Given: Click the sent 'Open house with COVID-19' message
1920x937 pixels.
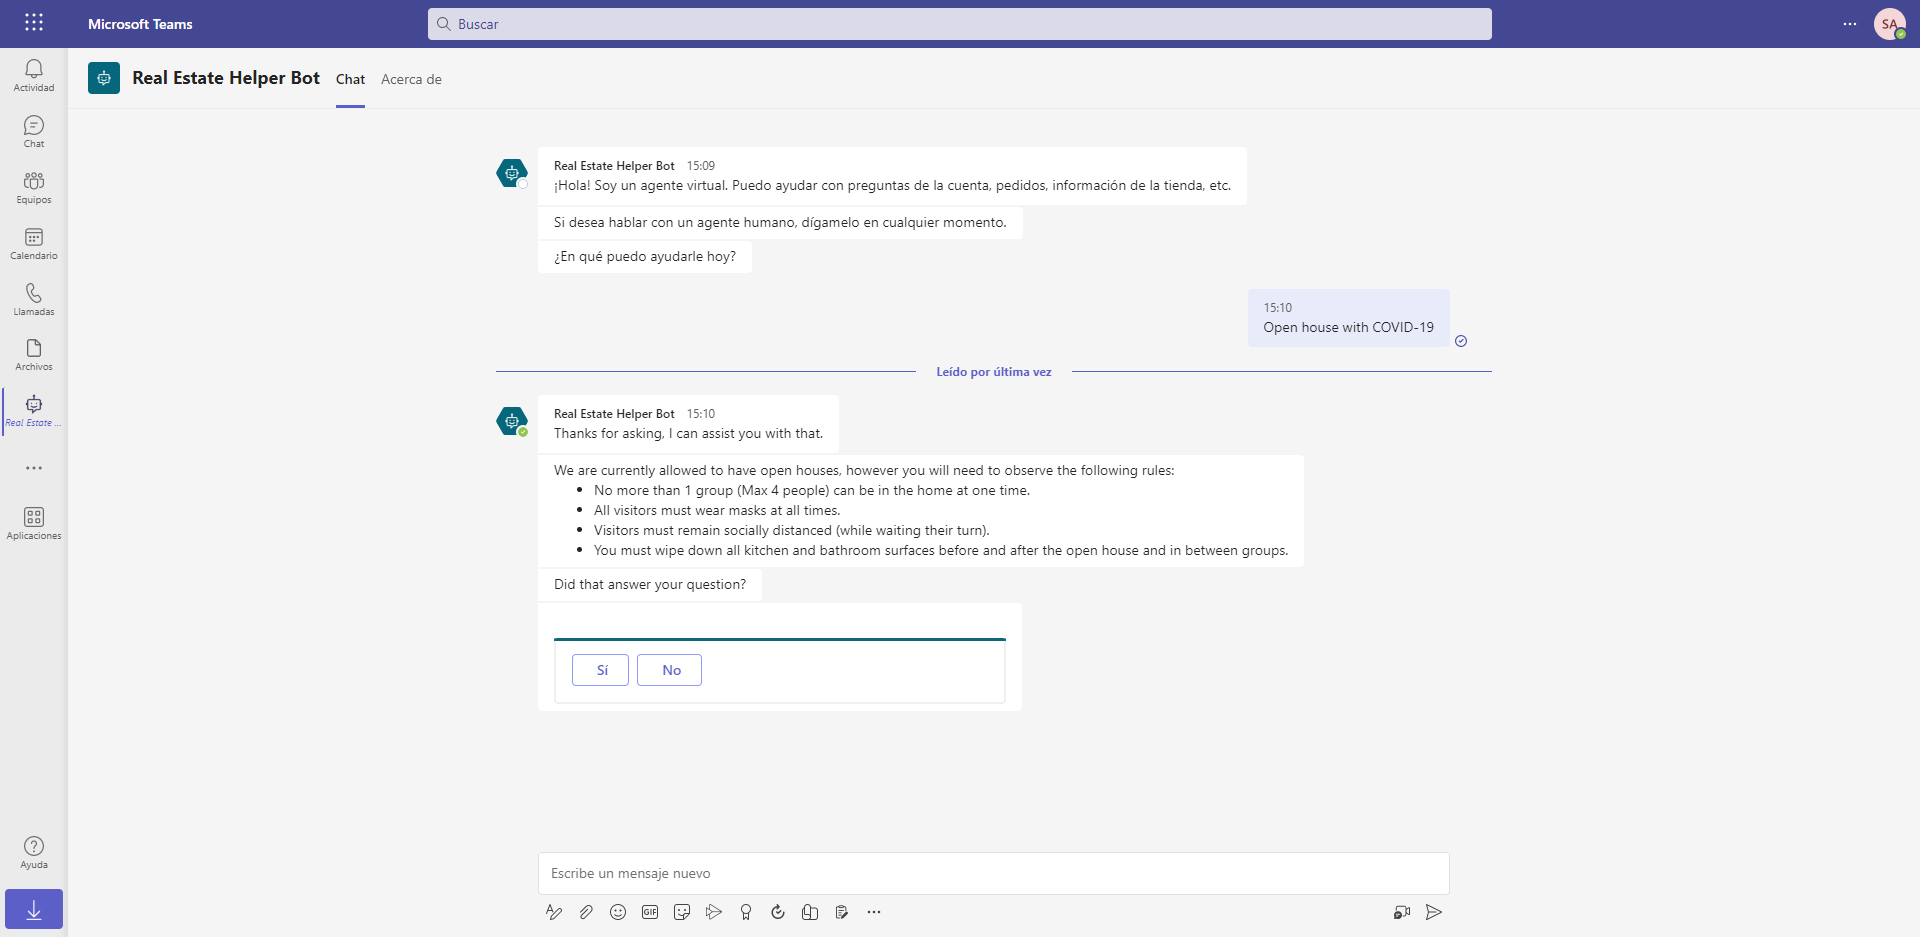Looking at the screenshot, I should pos(1349,318).
